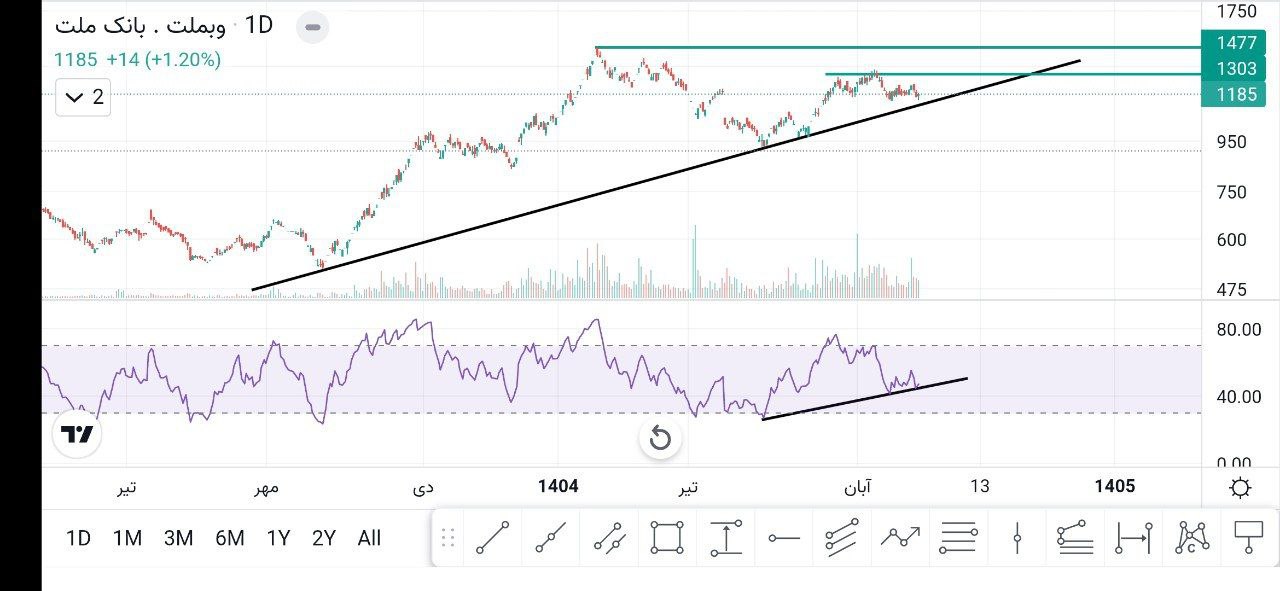Image resolution: width=1280 pixels, height=591 pixels.
Task: Select the 1Y range button
Action: (x=279, y=537)
